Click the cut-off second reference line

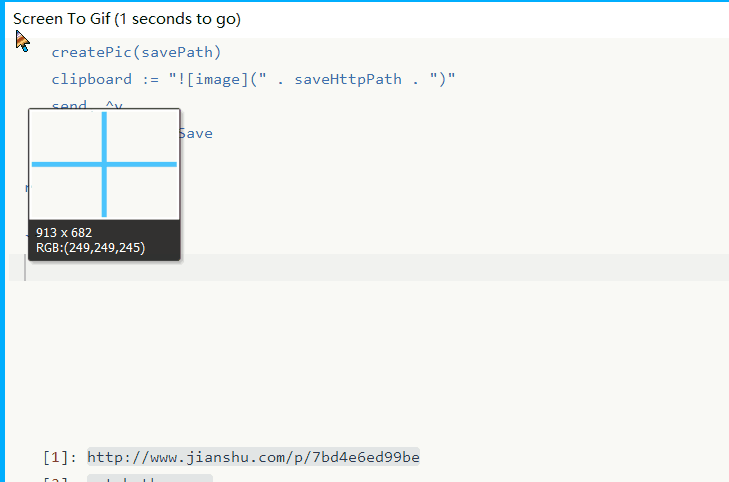click(x=150, y=478)
